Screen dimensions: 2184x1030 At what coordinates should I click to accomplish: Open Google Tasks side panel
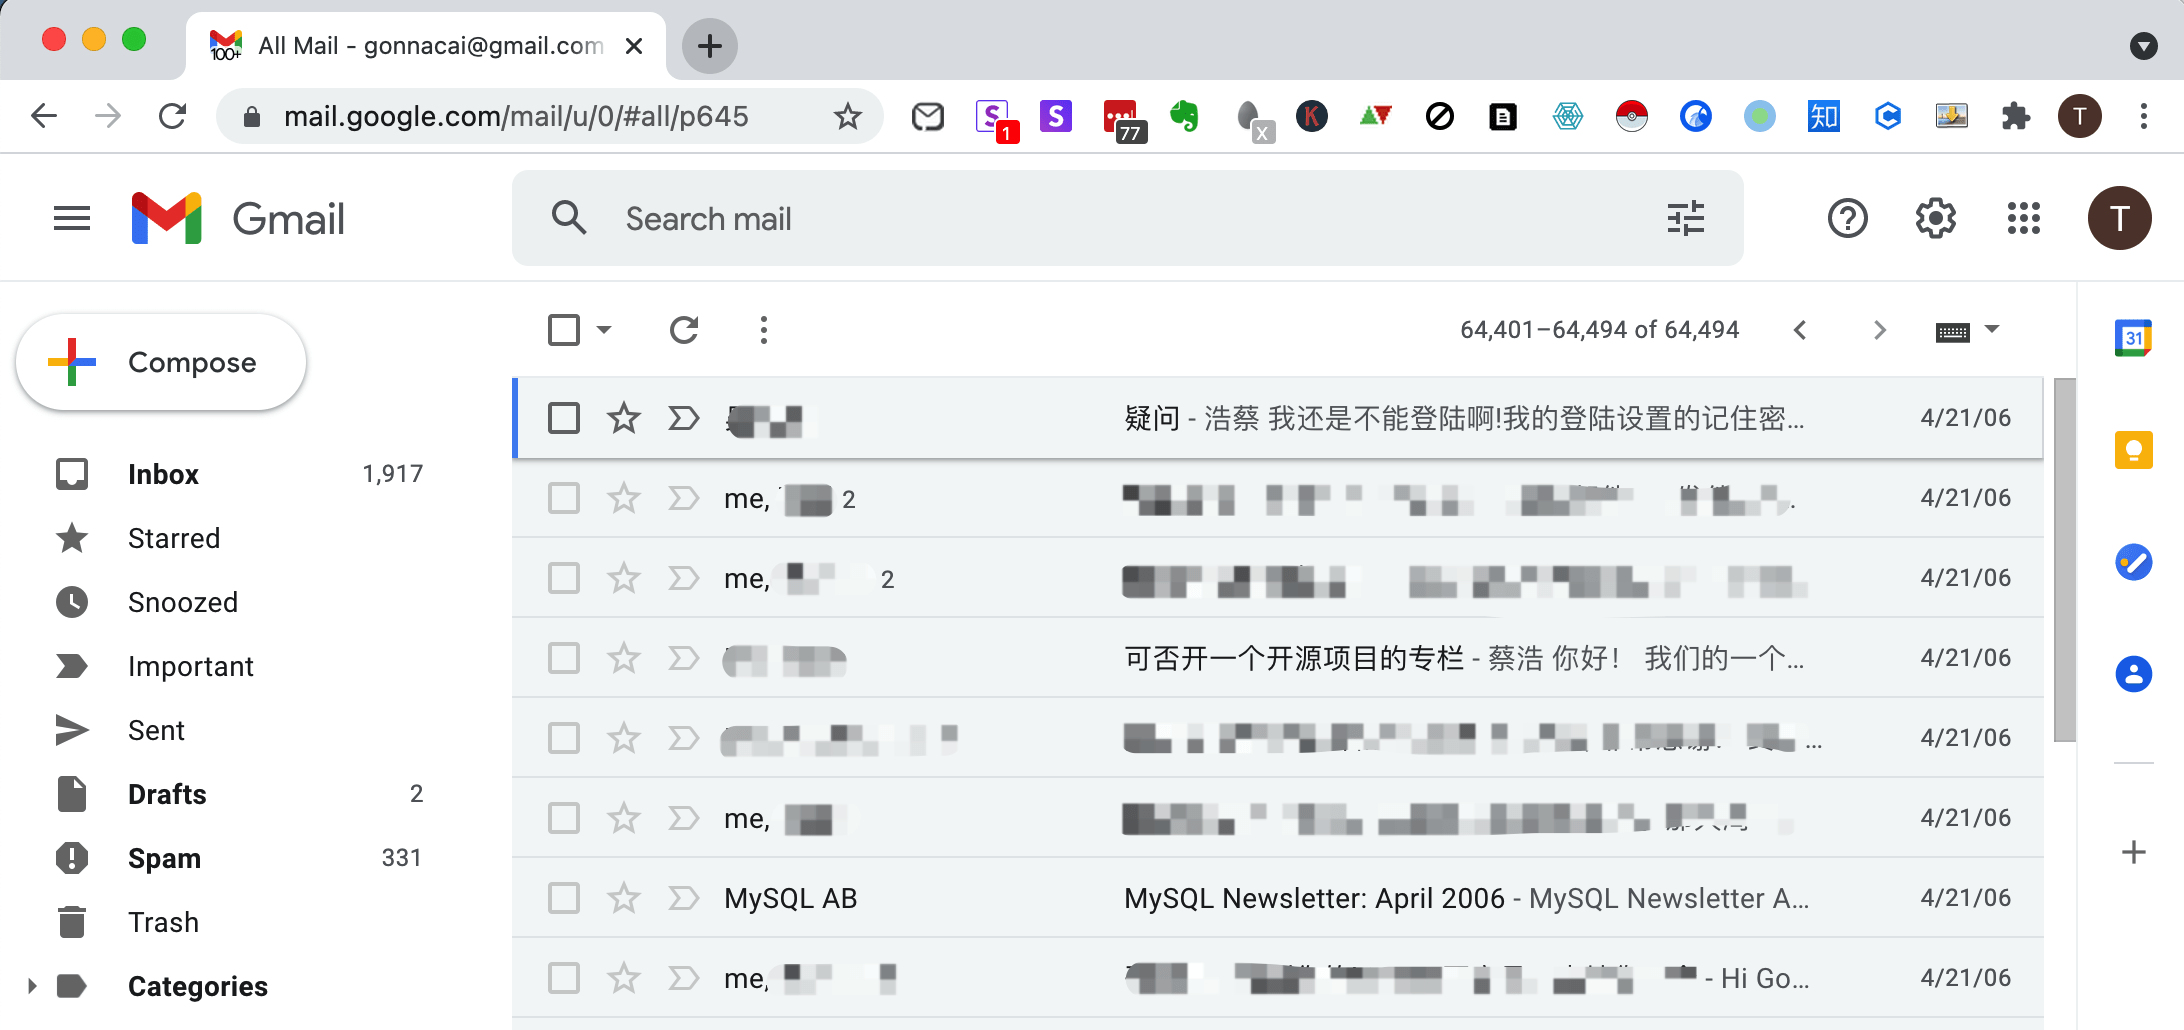pyautogui.click(x=2133, y=562)
